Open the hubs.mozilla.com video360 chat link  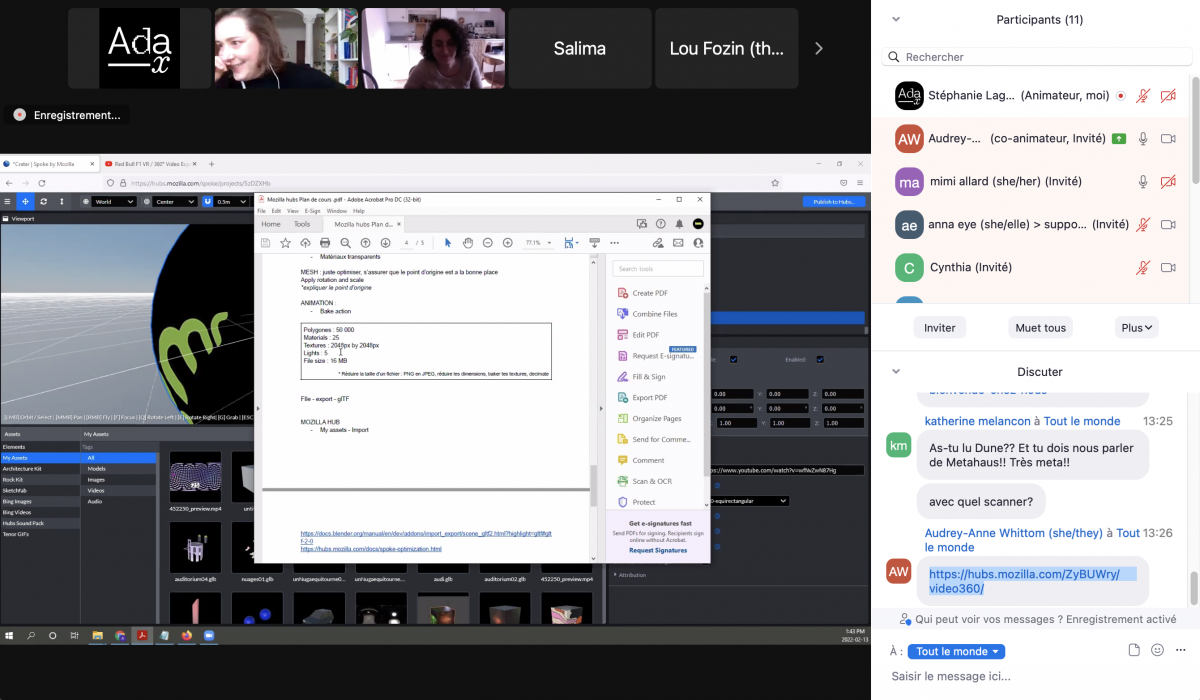(1032, 581)
